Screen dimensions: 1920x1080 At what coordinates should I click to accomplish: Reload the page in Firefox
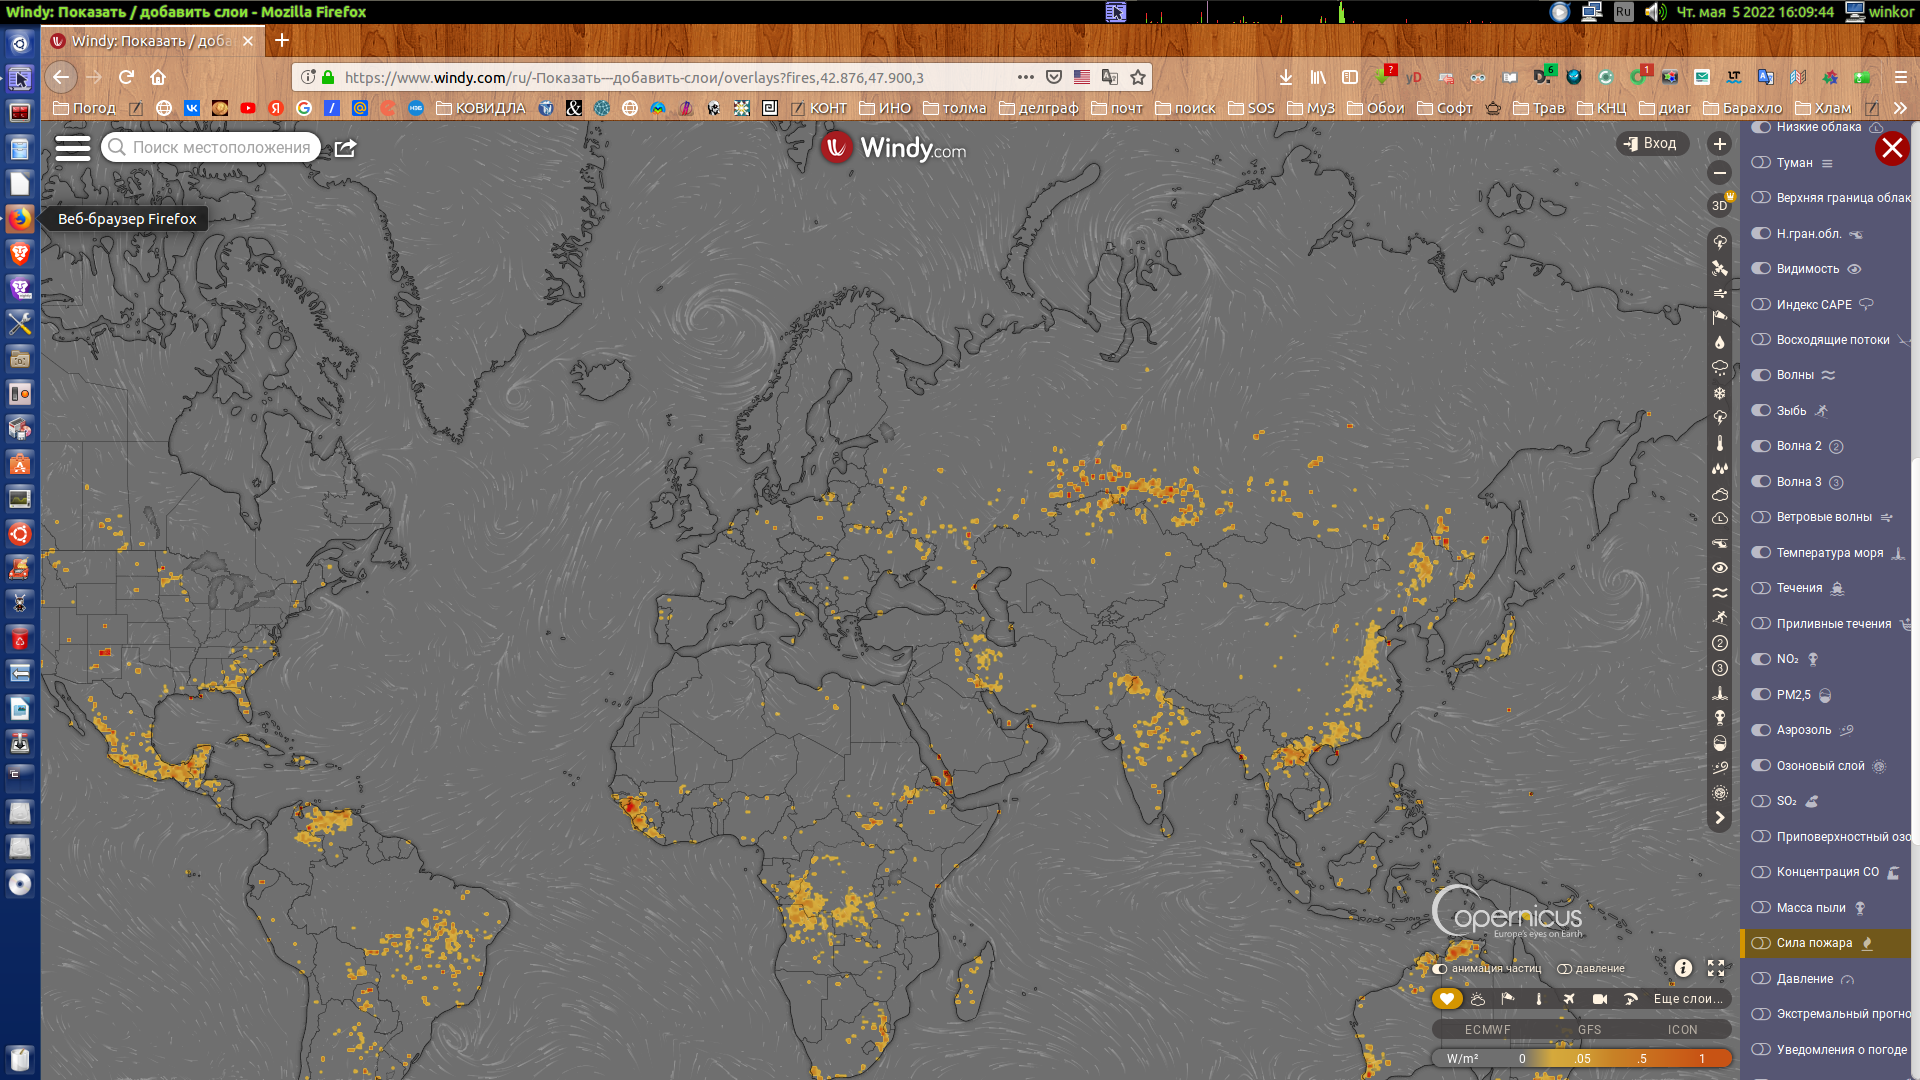click(126, 77)
